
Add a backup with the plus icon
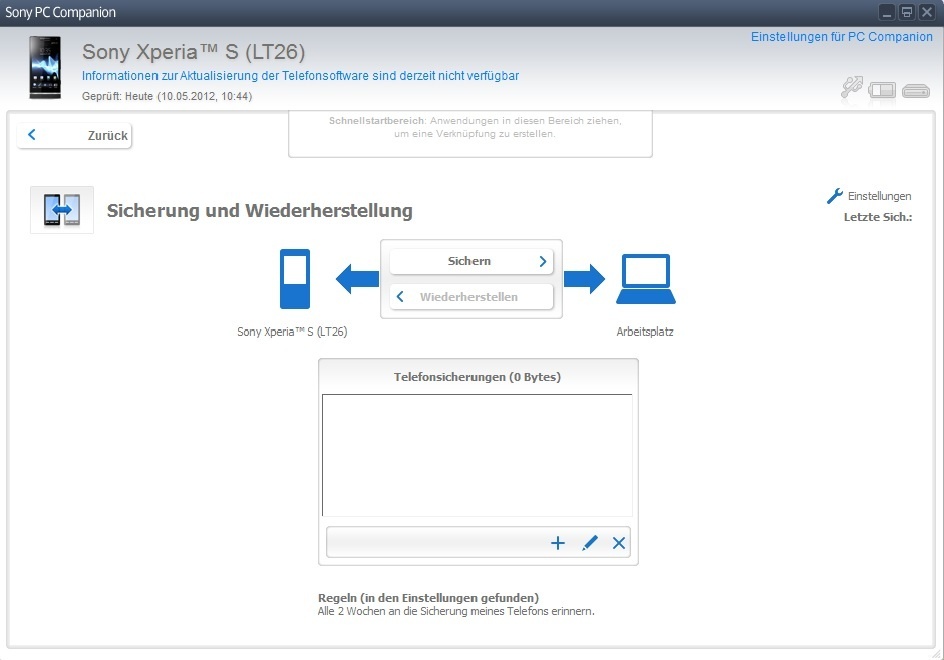[558, 543]
